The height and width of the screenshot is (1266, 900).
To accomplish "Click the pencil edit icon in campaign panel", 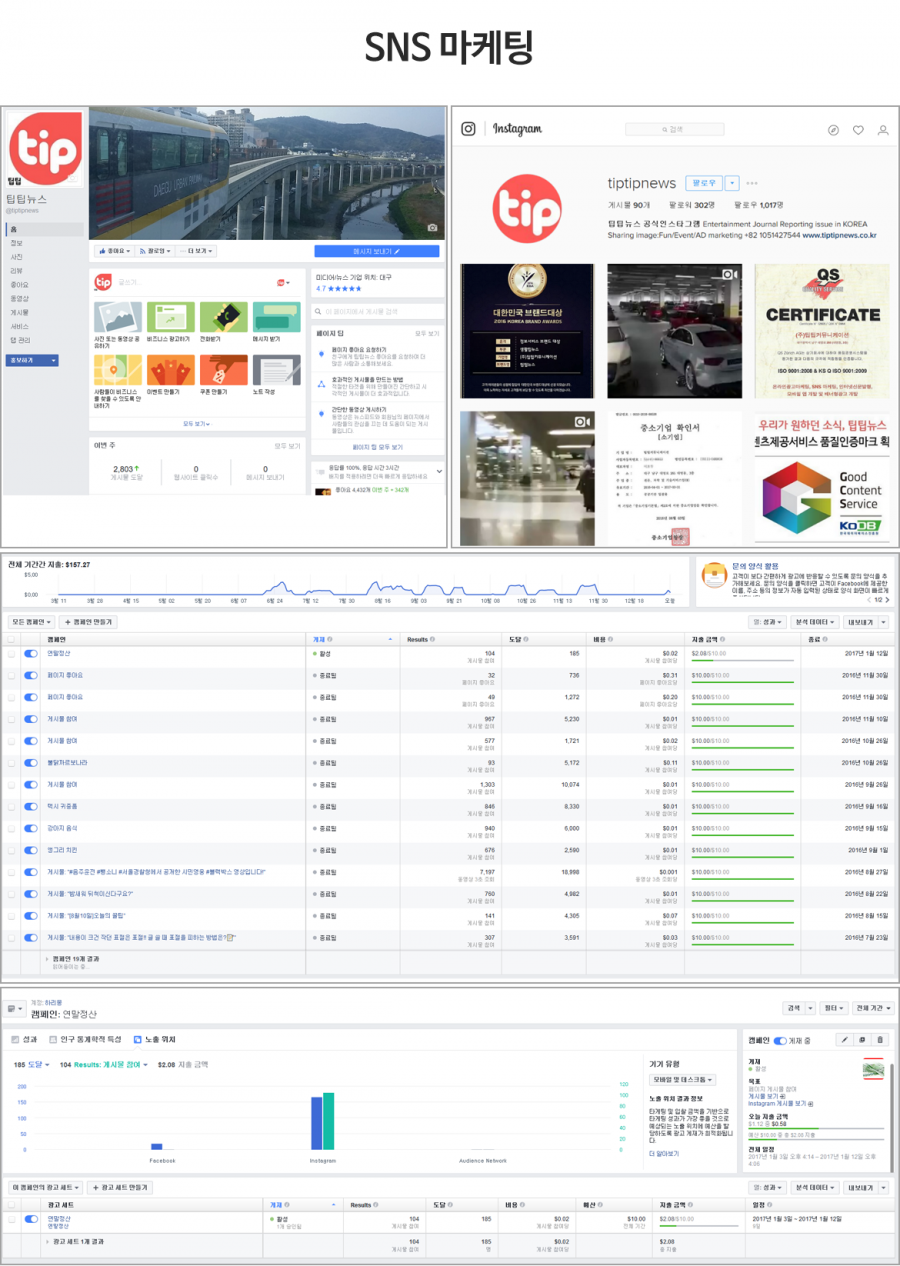I will click(844, 1040).
